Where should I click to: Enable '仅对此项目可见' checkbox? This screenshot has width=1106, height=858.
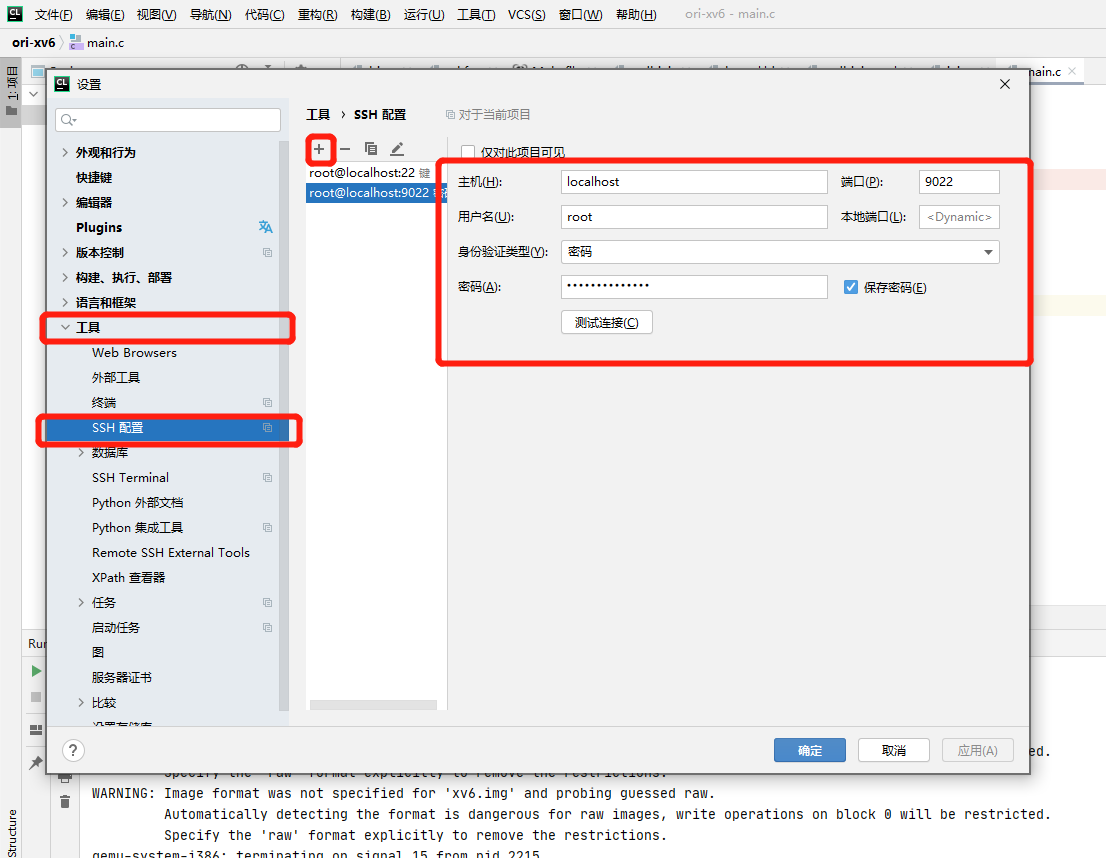tap(467, 152)
